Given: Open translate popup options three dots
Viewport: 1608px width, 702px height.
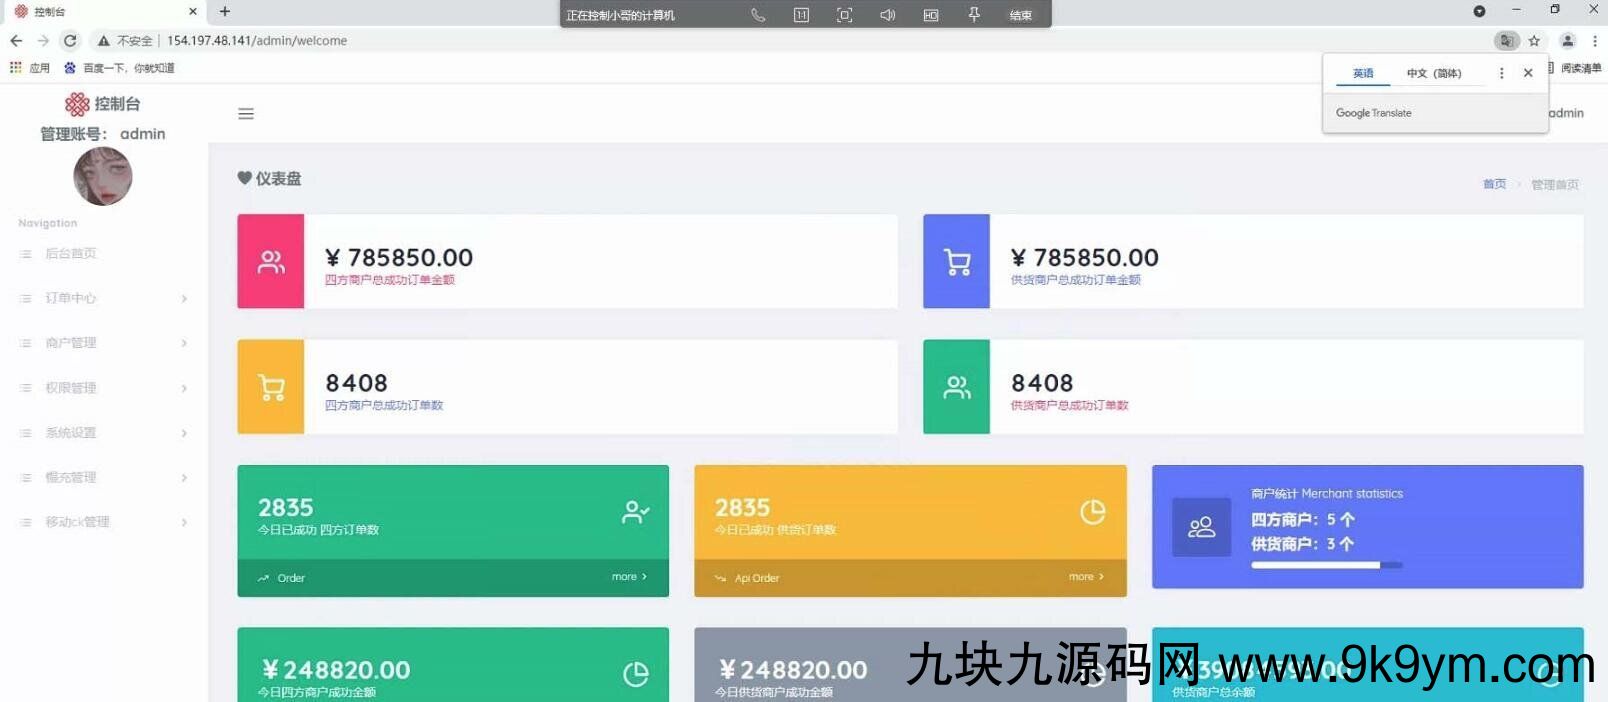Looking at the screenshot, I should tap(1501, 73).
